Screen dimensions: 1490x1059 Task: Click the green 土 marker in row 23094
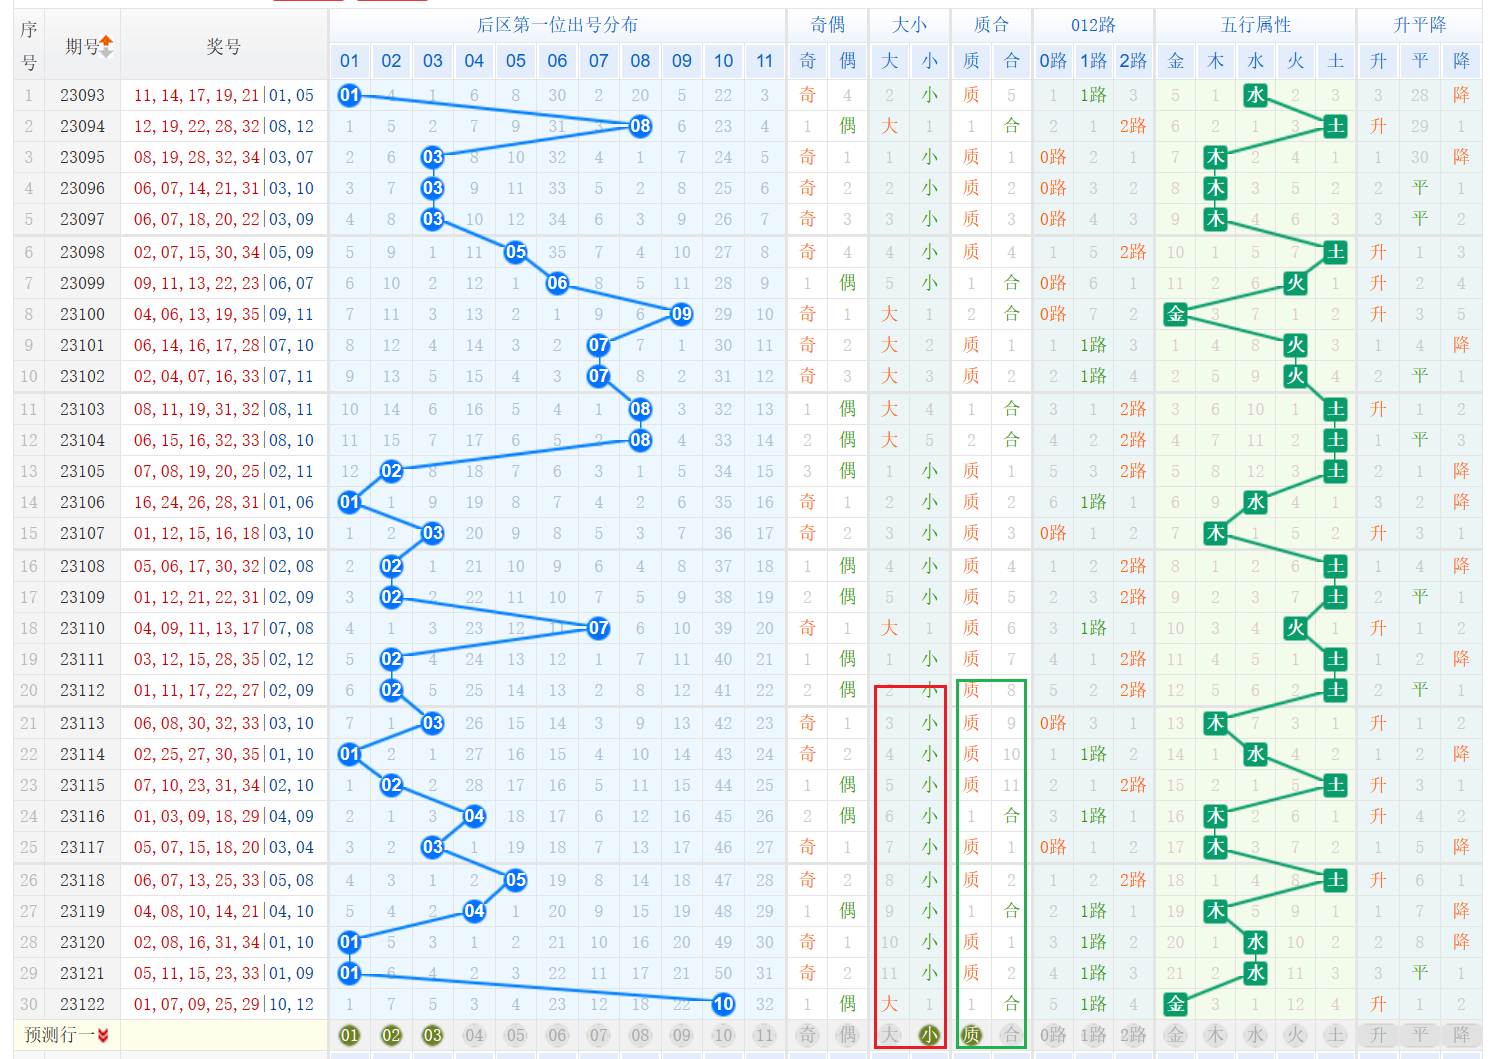[1335, 126]
